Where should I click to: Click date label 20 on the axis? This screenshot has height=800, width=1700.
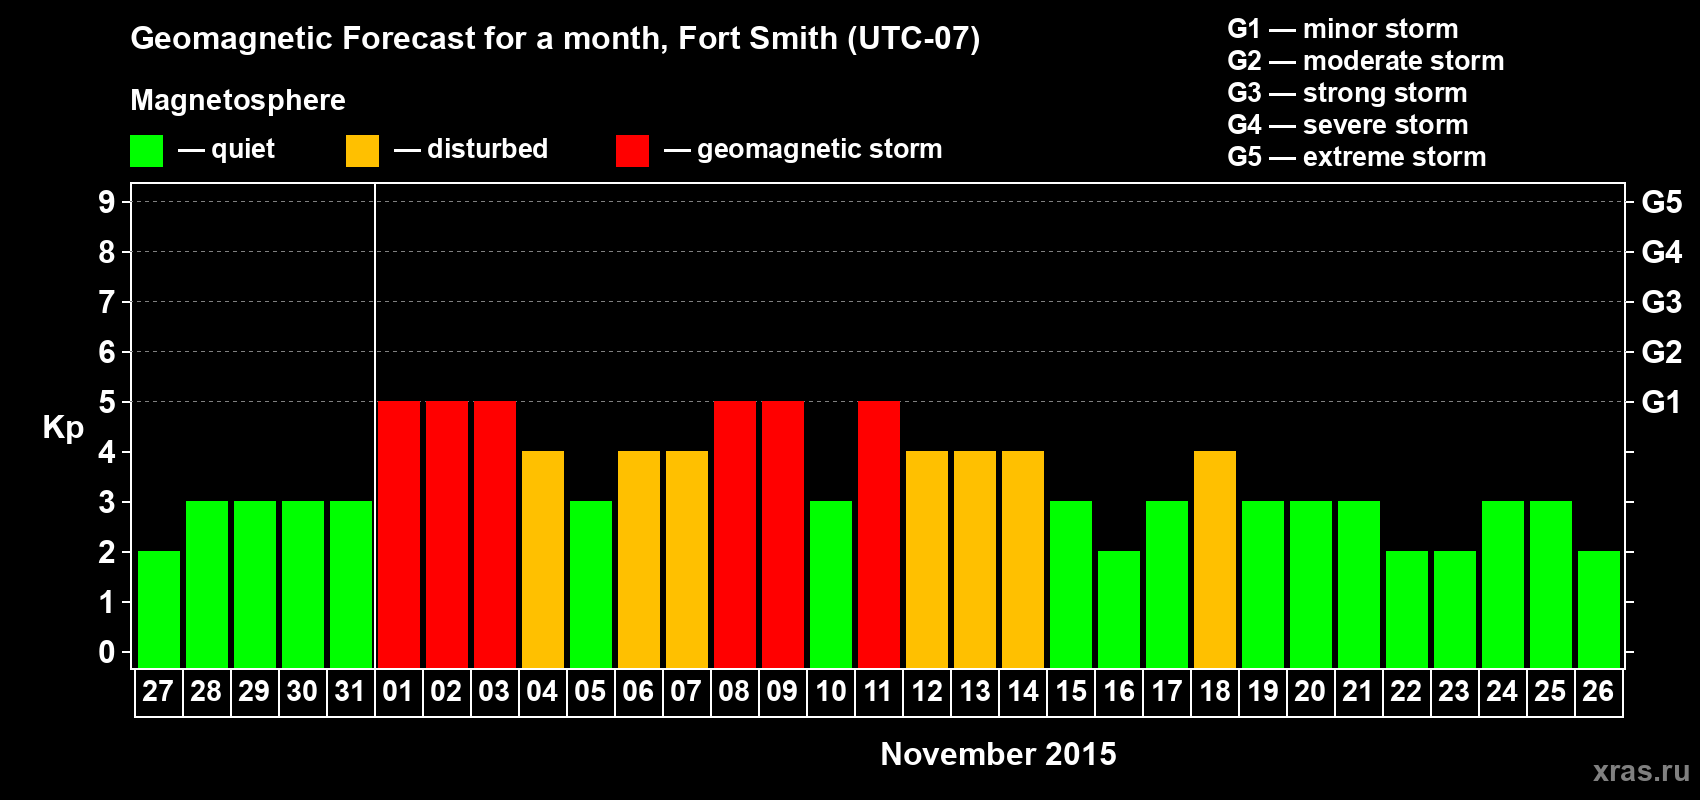[x=1311, y=692]
